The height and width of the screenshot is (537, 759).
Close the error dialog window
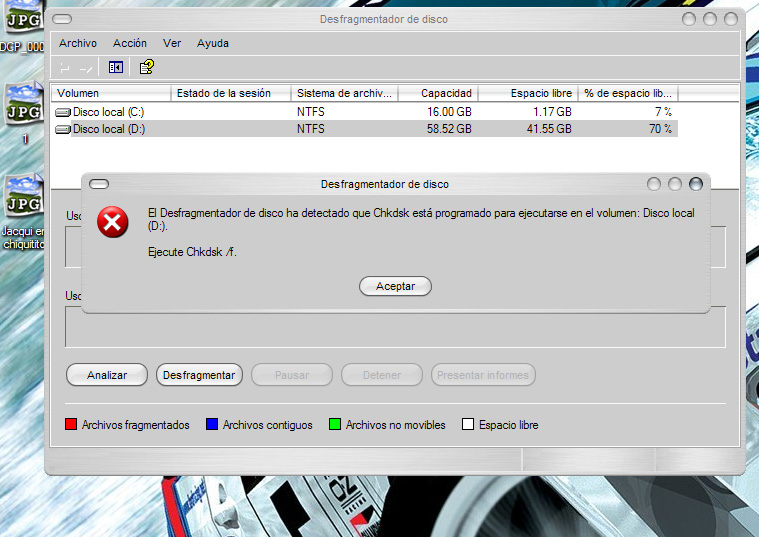click(x=696, y=184)
